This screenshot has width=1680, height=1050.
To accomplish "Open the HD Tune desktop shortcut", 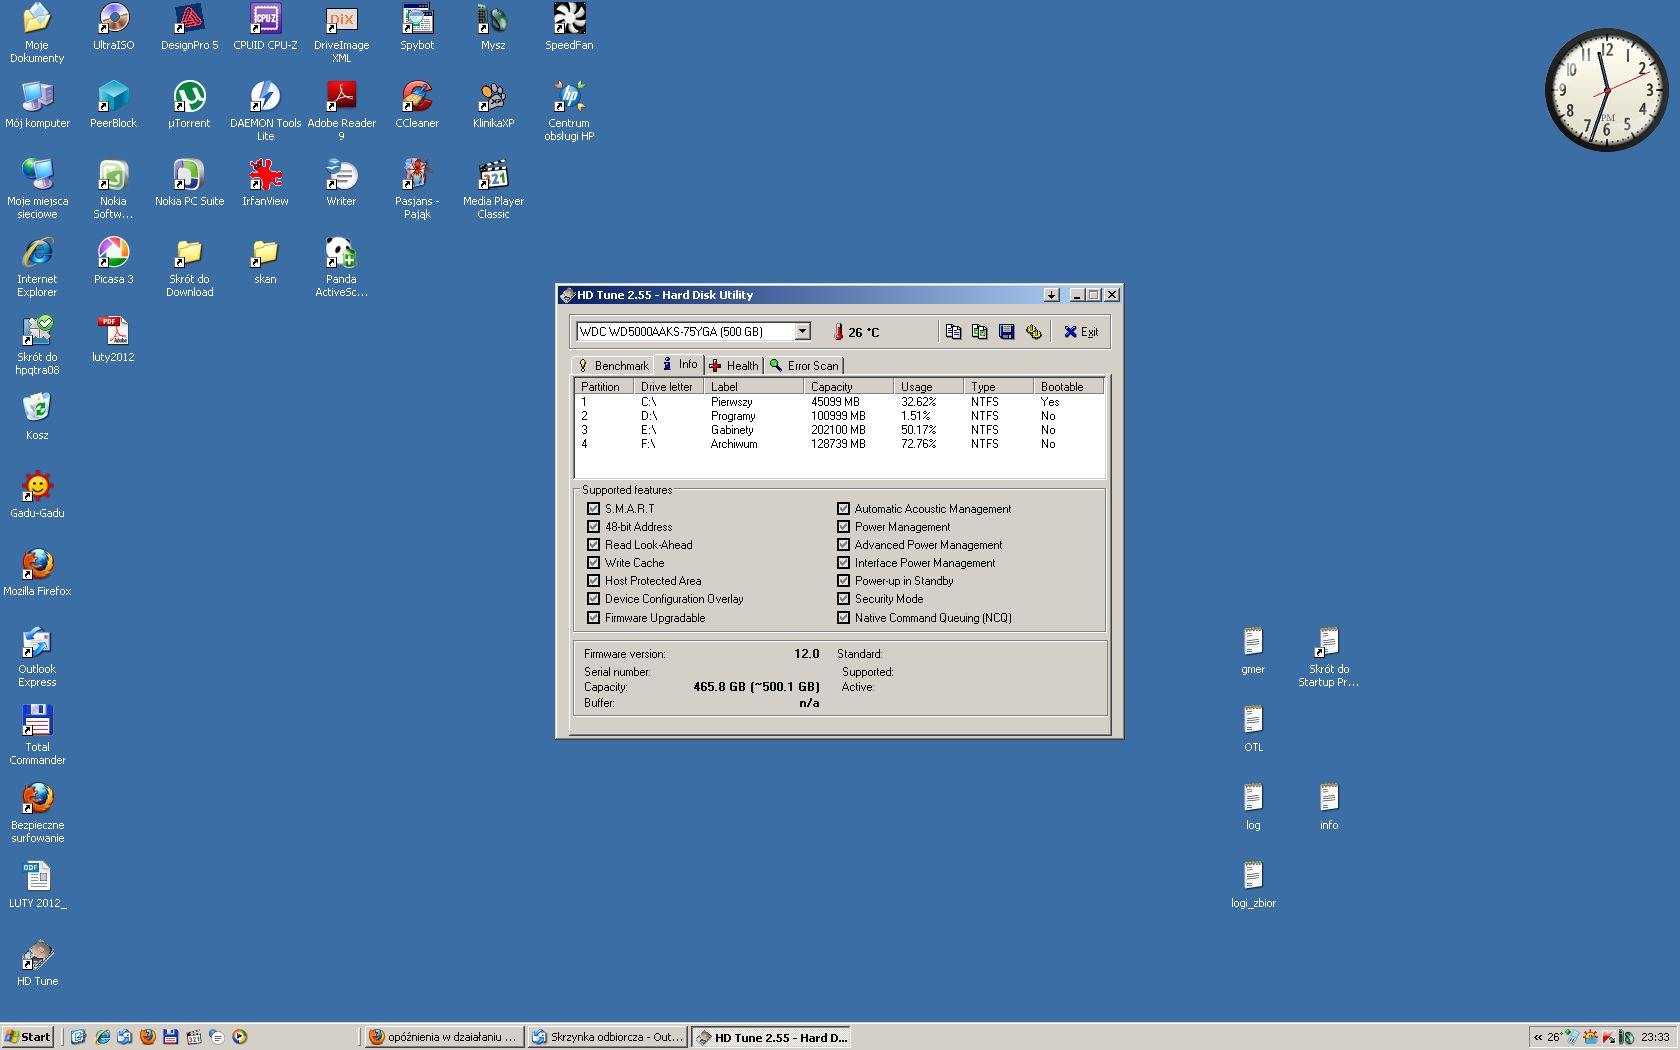I will [37, 963].
